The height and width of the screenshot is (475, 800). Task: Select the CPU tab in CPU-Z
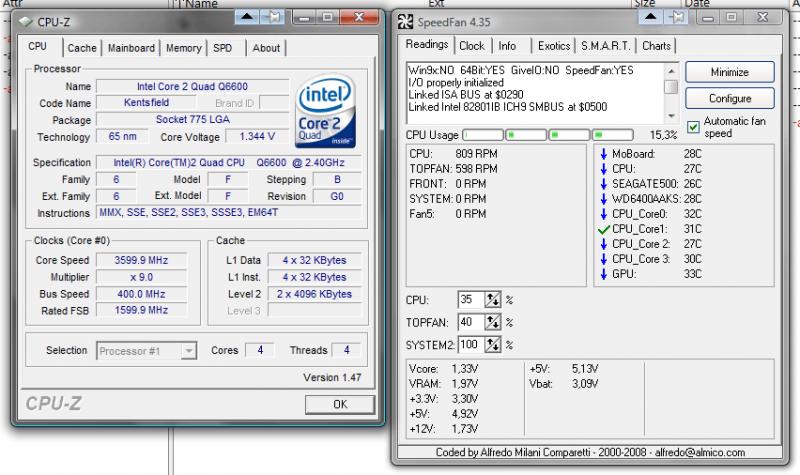pyautogui.click(x=37, y=46)
